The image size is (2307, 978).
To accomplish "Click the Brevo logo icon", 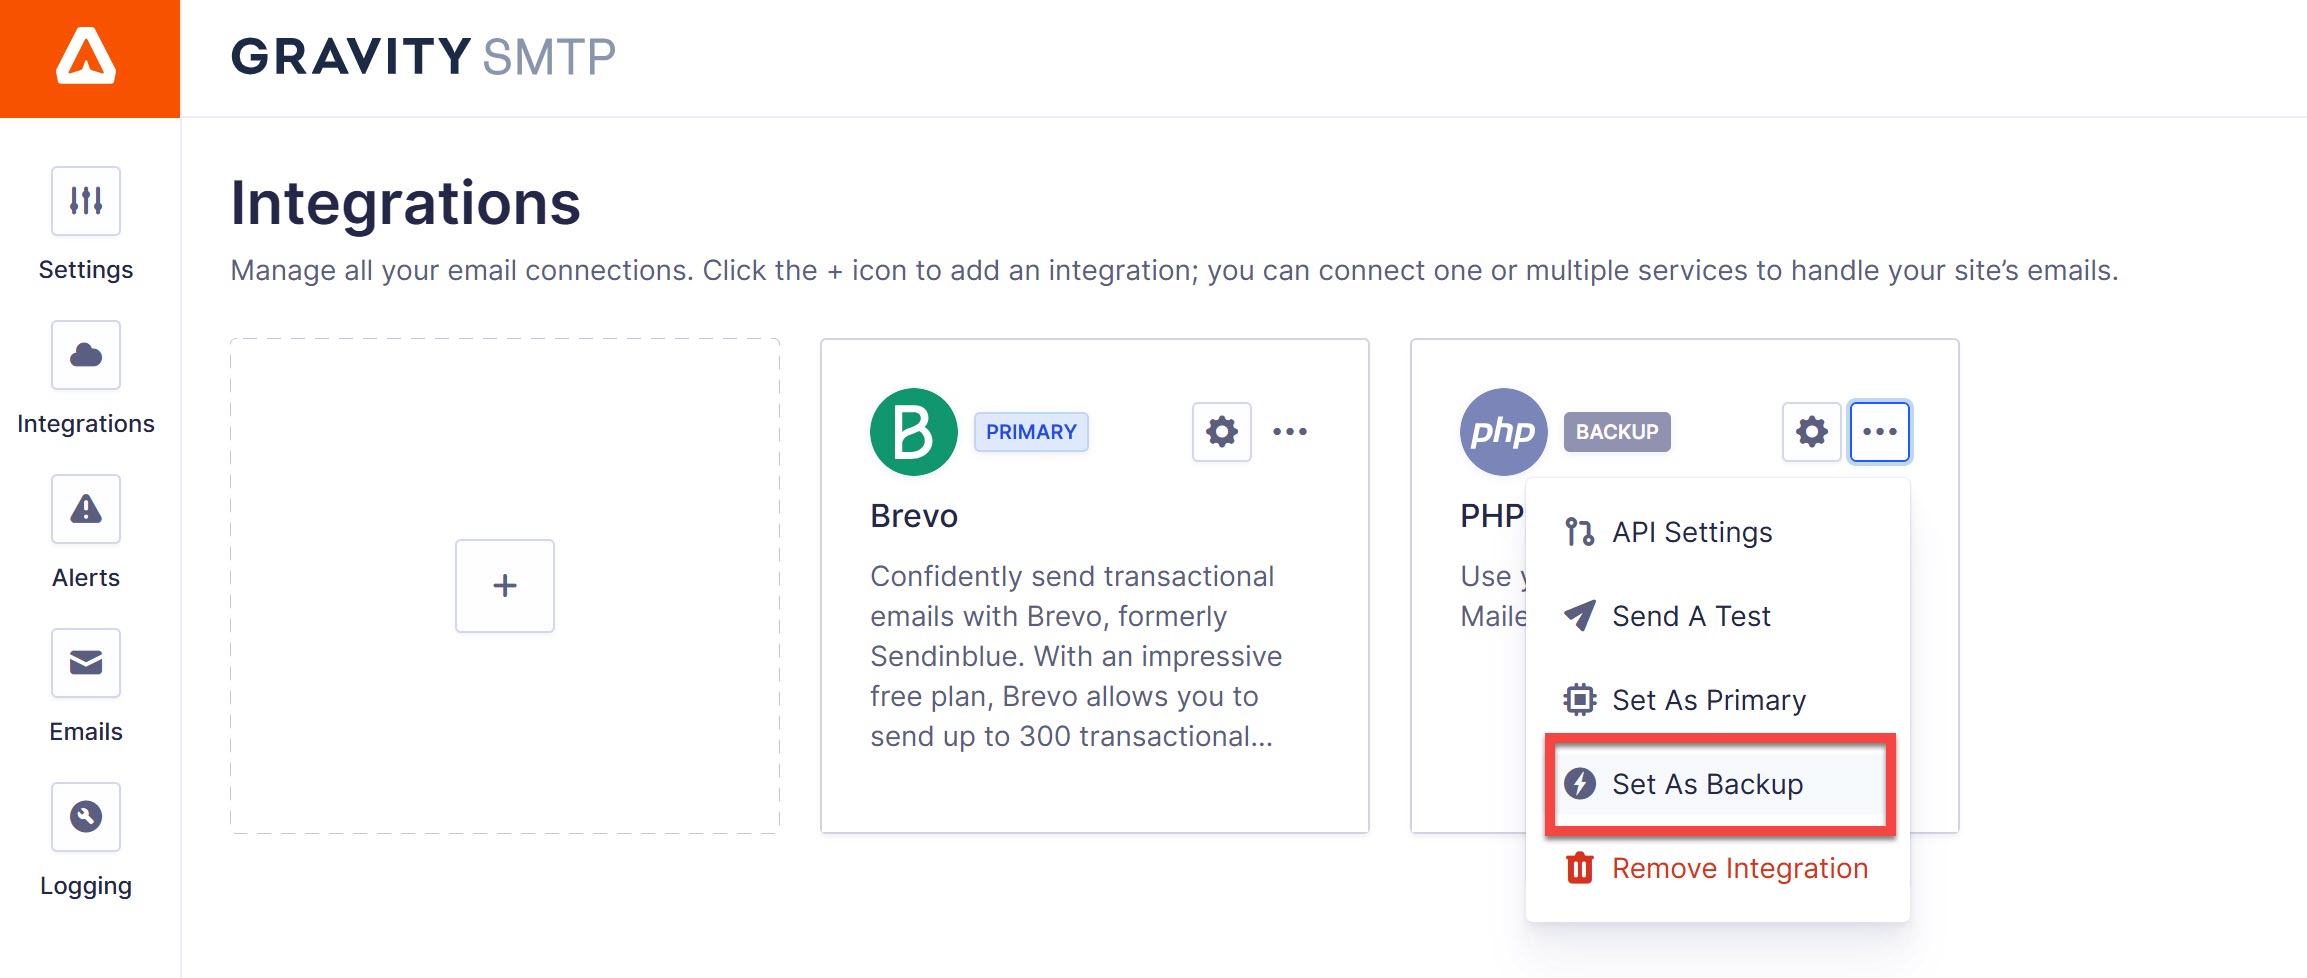I will (x=913, y=432).
